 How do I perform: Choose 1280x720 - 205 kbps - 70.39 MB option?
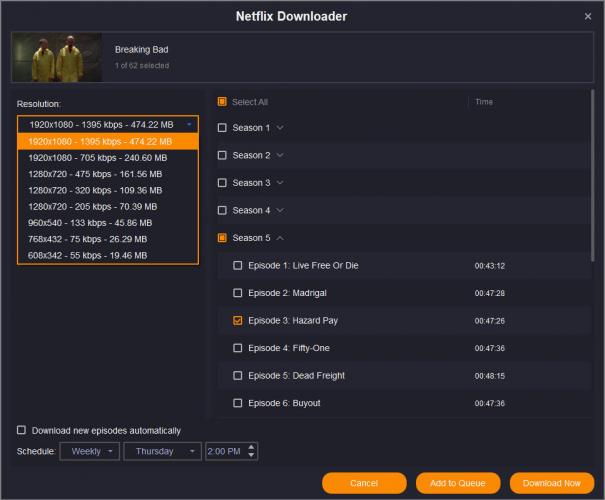[x=108, y=206]
